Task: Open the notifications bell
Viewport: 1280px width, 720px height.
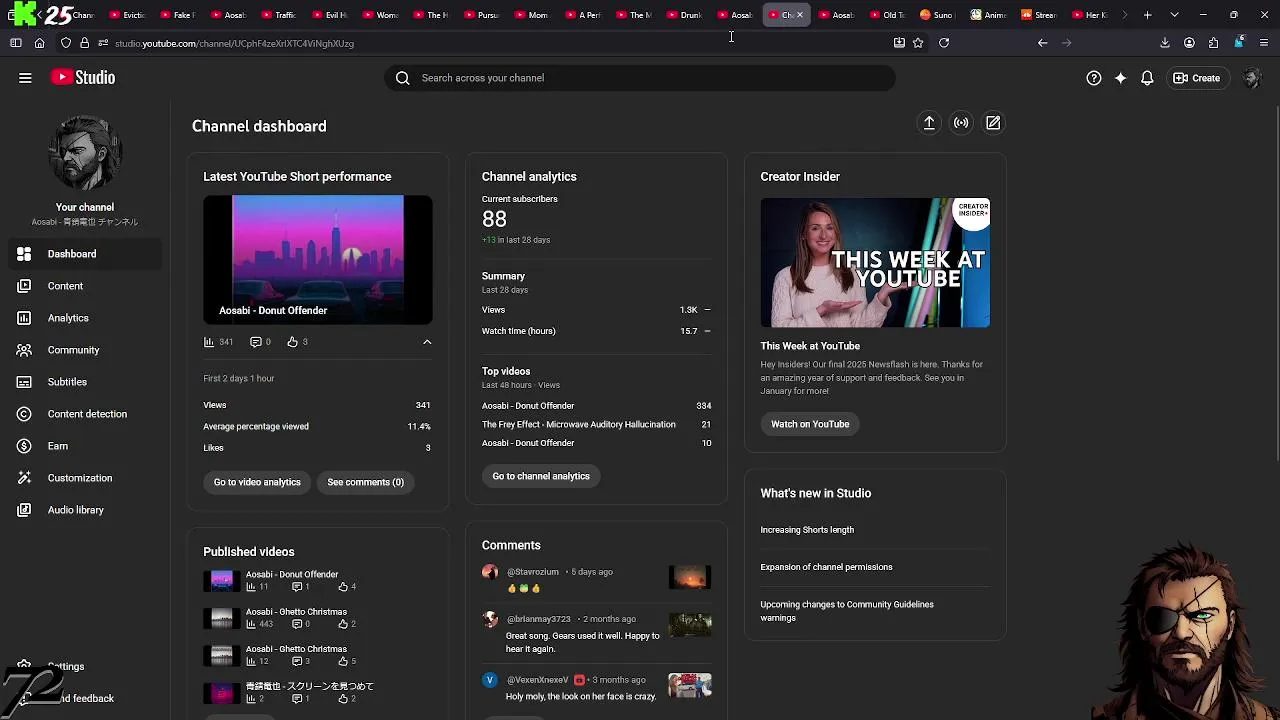Action: pos(1148,78)
